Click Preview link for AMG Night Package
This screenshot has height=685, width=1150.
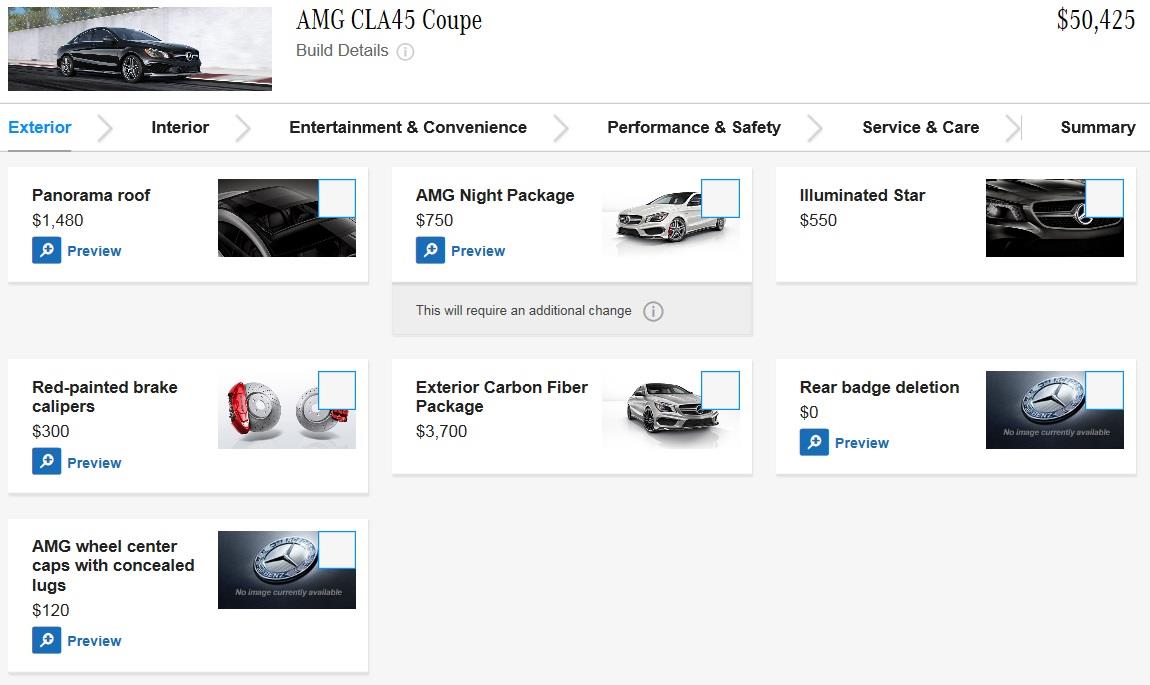(477, 251)
